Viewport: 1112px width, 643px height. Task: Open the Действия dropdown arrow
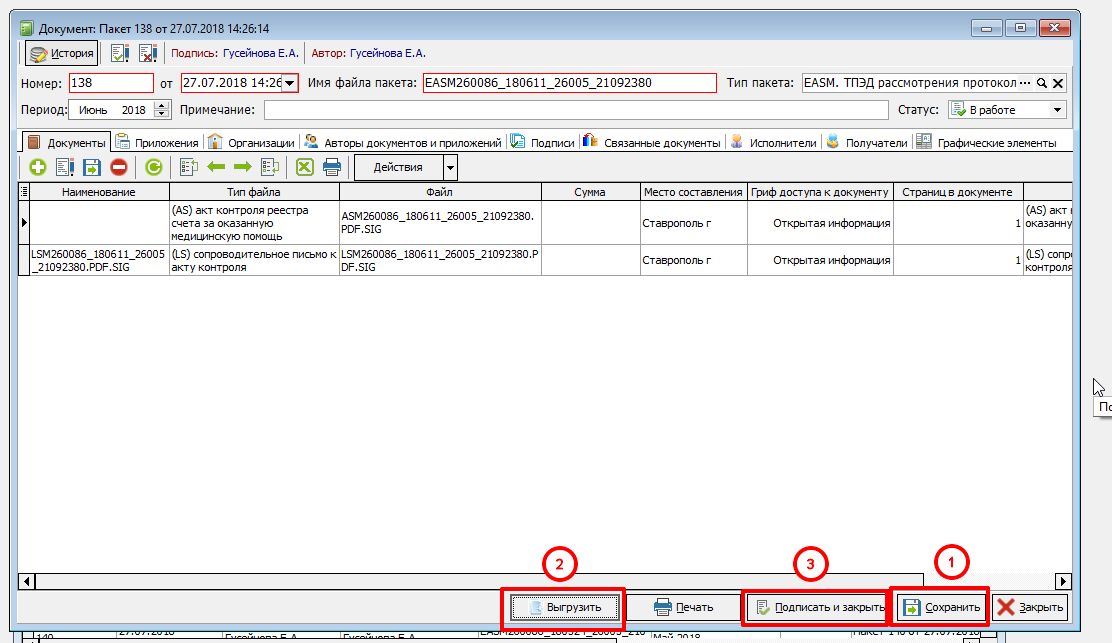coord(451,167)
